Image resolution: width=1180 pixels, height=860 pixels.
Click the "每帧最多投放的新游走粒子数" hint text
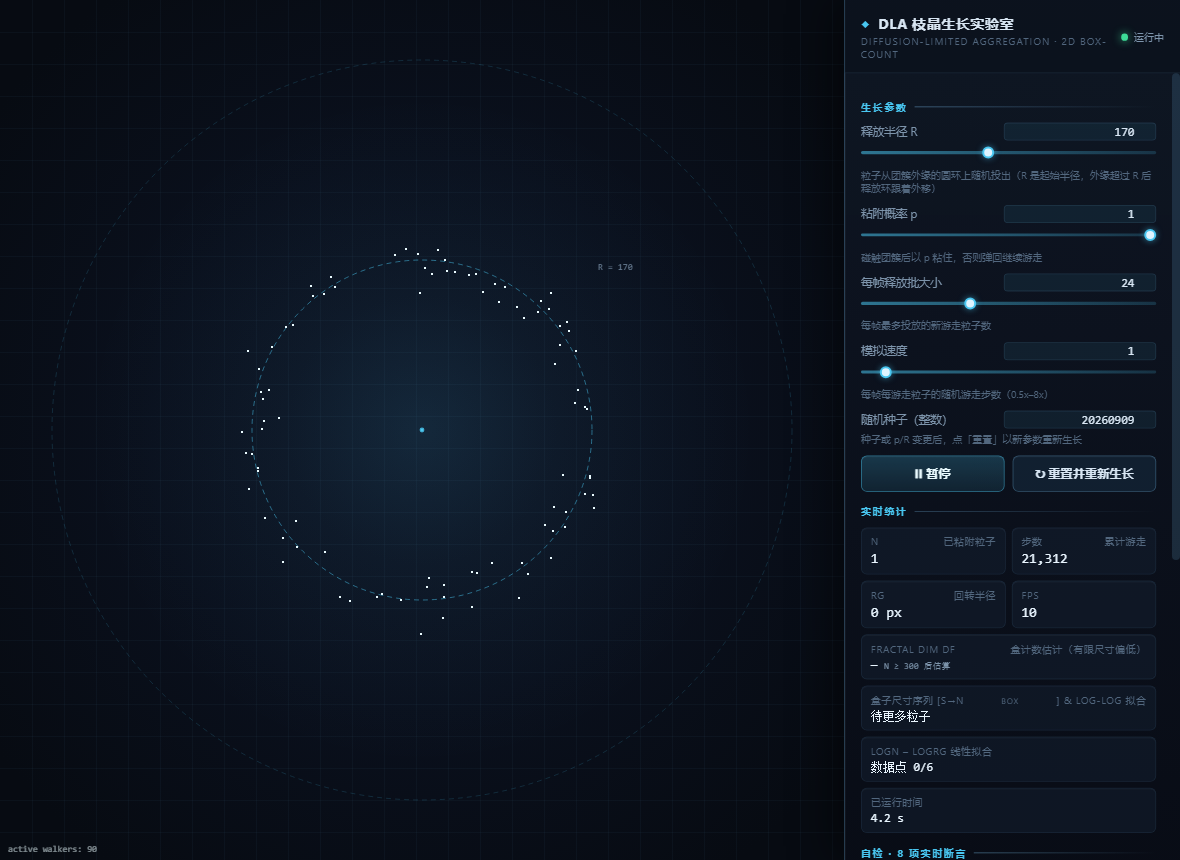click(x=926, y=326)
